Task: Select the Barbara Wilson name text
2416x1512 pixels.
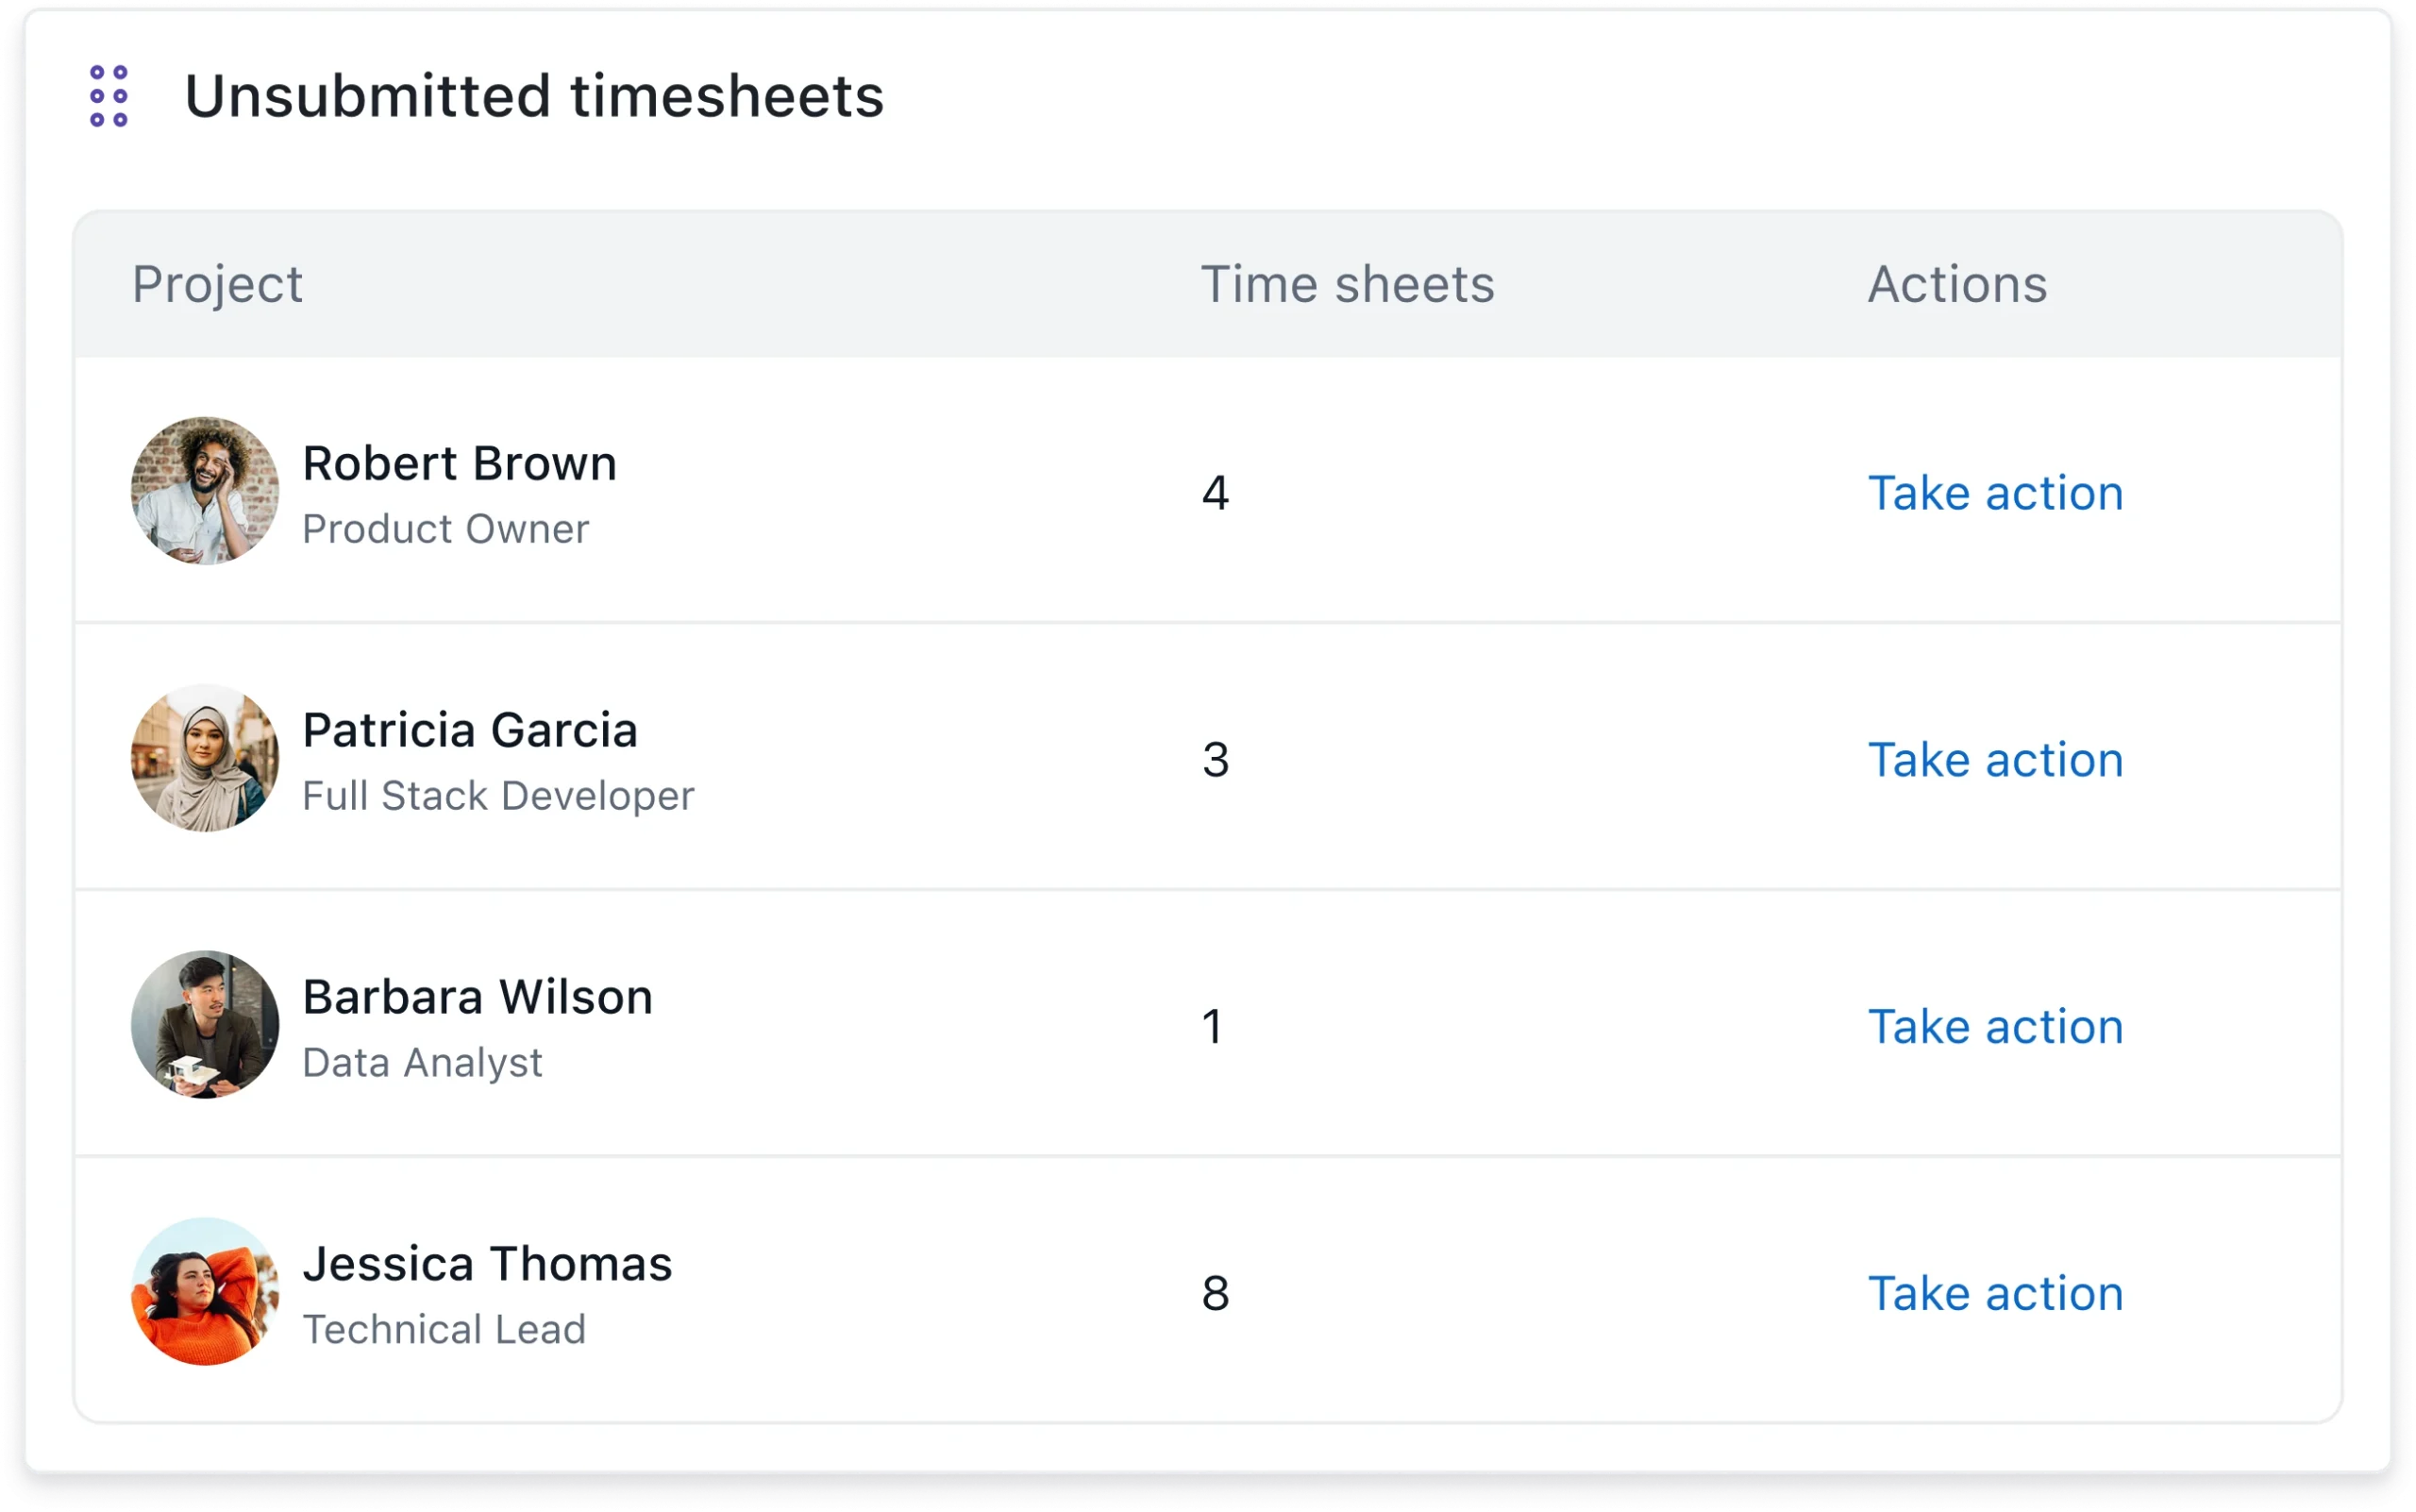Action: (x=477, y=997)
